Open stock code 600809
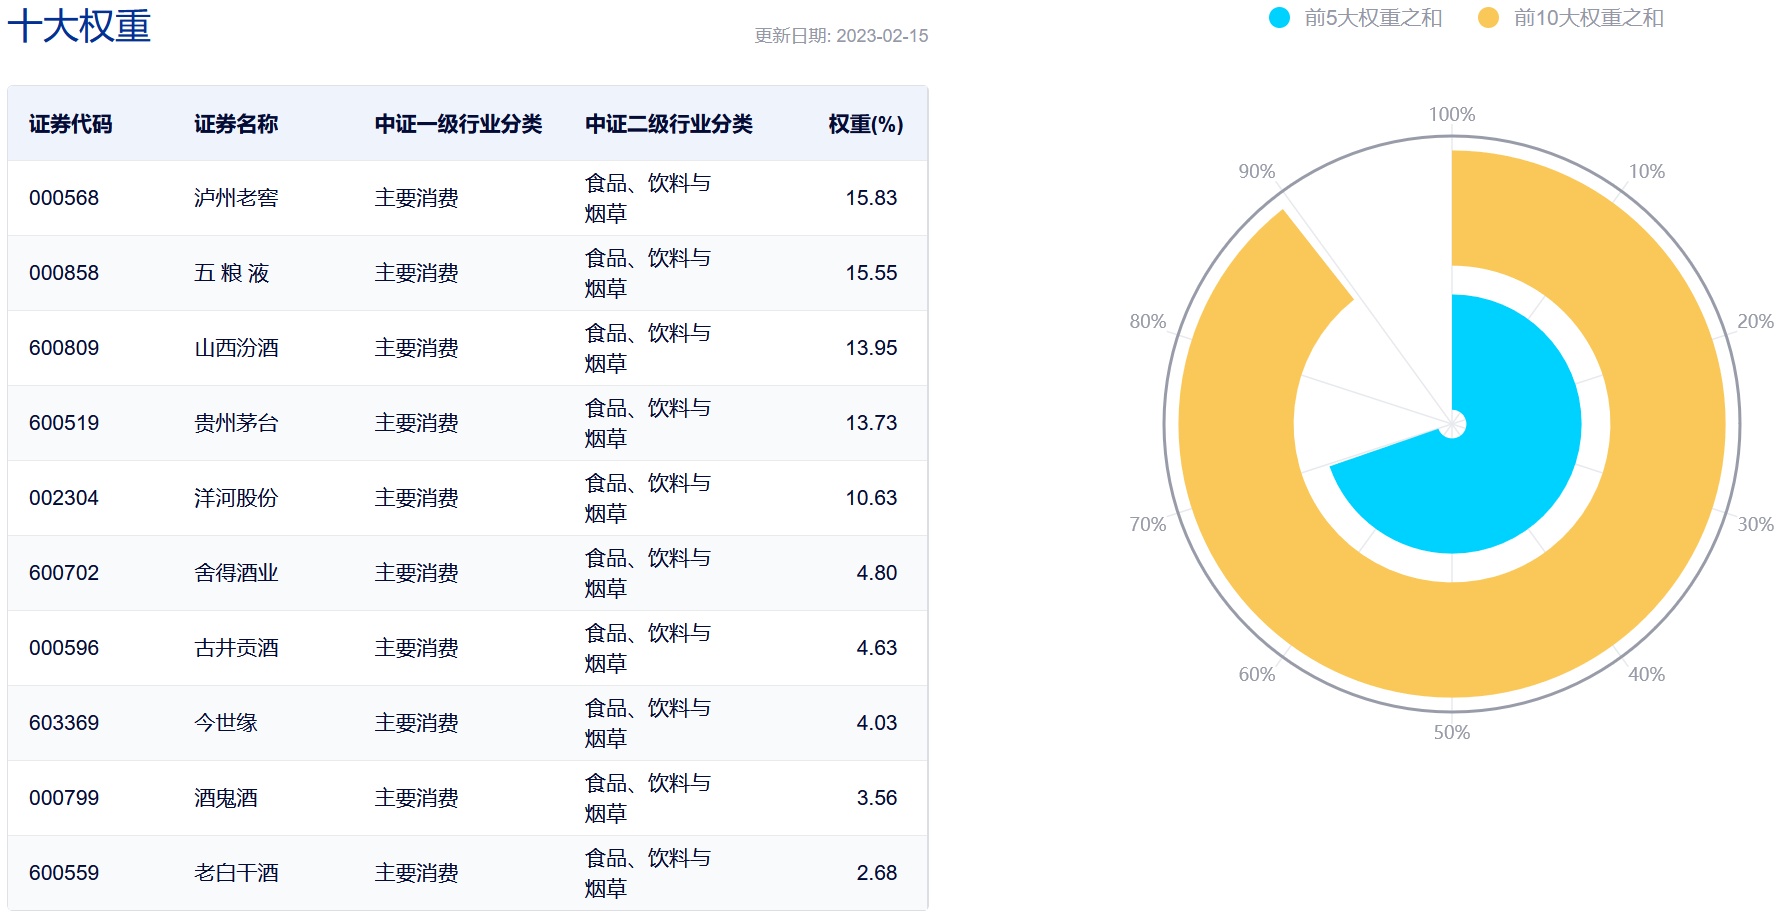Viewport: 1784px width, 920px height. tap(64, 348)
